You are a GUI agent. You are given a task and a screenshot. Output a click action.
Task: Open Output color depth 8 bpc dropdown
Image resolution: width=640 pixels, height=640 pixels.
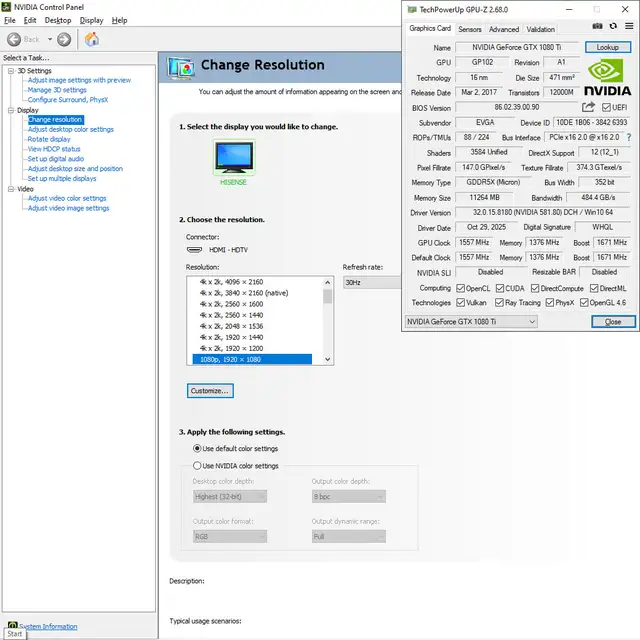click(349, 496)
